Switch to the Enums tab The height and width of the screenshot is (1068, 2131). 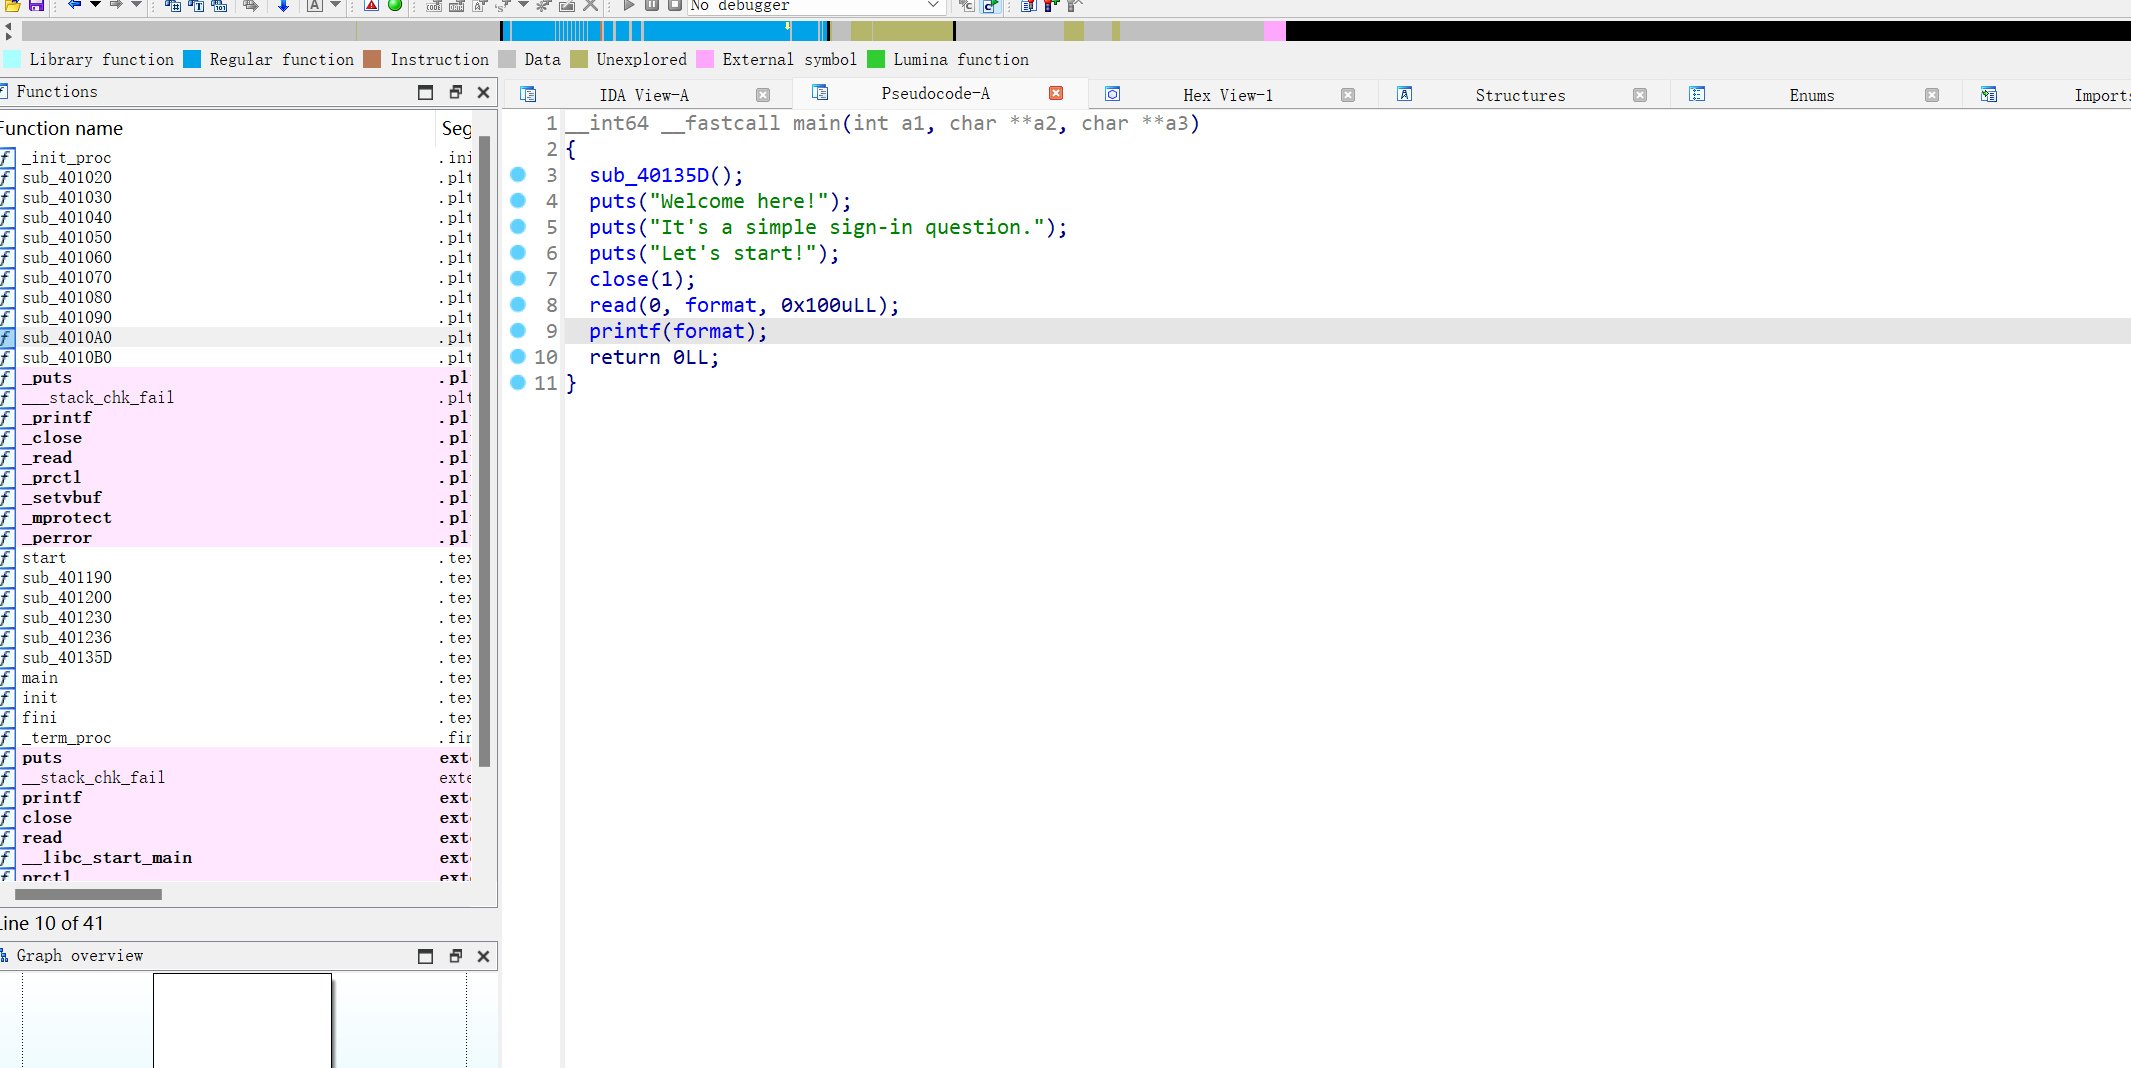(1811, 95)
